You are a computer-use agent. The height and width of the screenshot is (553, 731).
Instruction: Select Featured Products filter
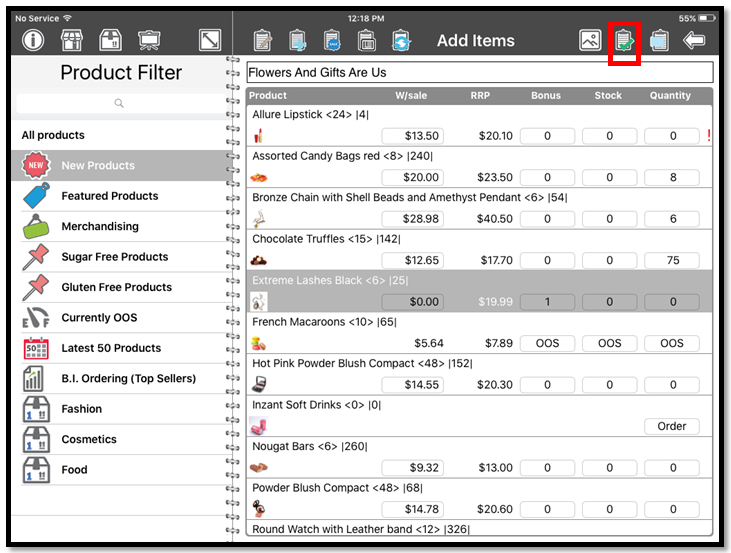pos(124,196)
